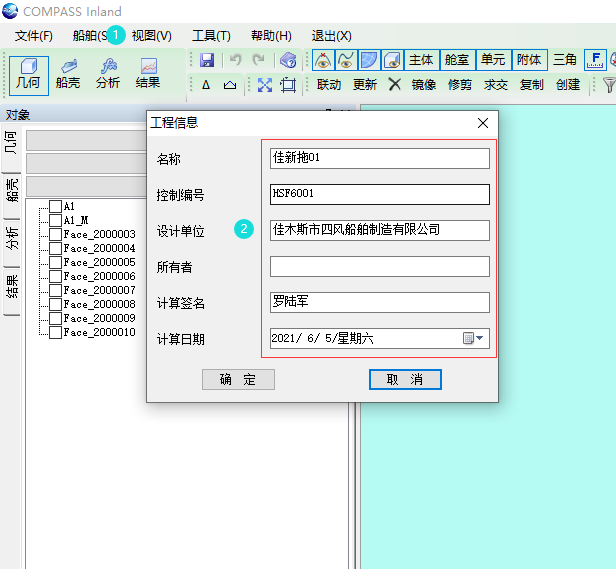
Task: Open the 帮助(H) menu
Action: coord(271,36)
